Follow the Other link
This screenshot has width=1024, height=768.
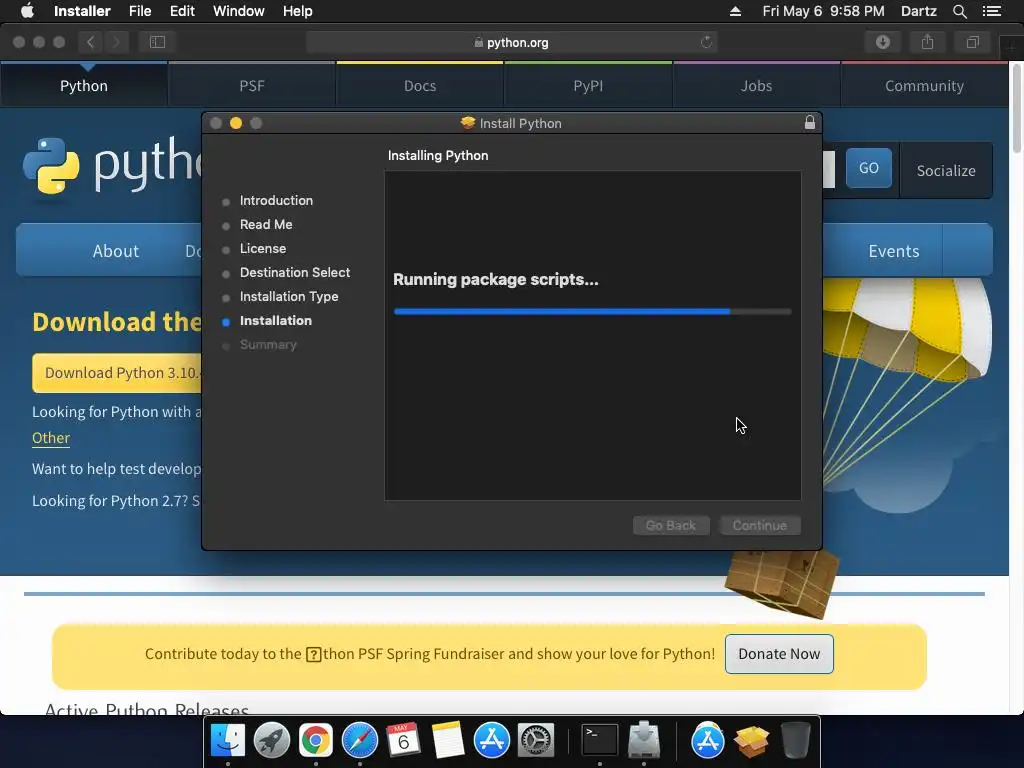coord(51,438)
